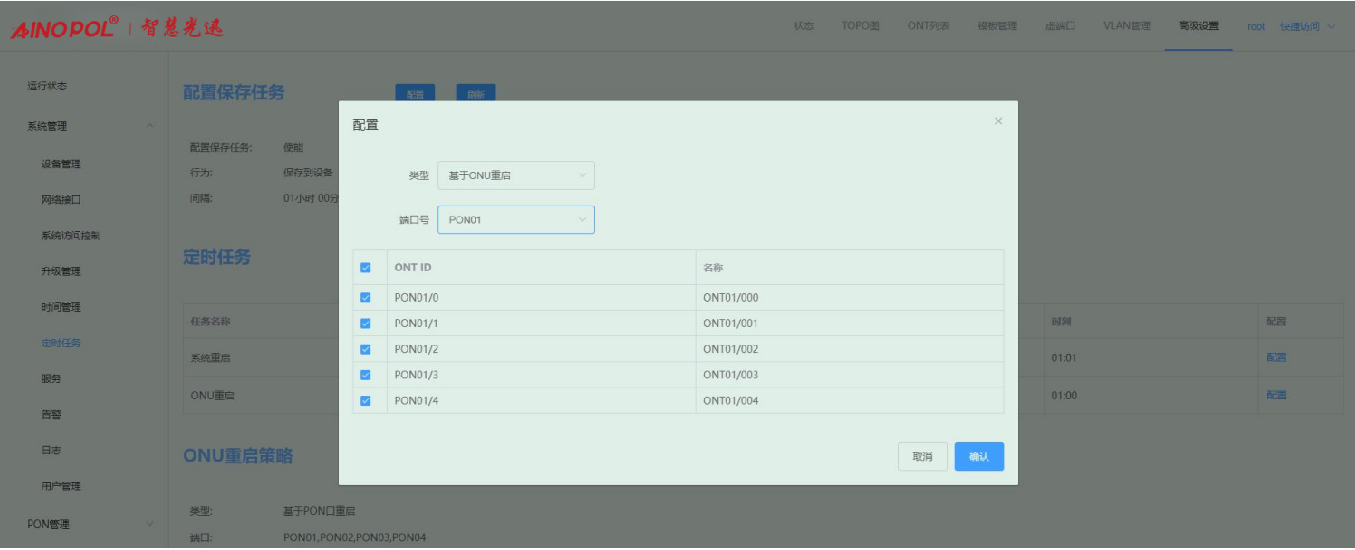Uncheck the PON01/4 row checkbox
The height and width of the screenshot is (550, 1355).
pyautogui.click(x=365, y=401)
